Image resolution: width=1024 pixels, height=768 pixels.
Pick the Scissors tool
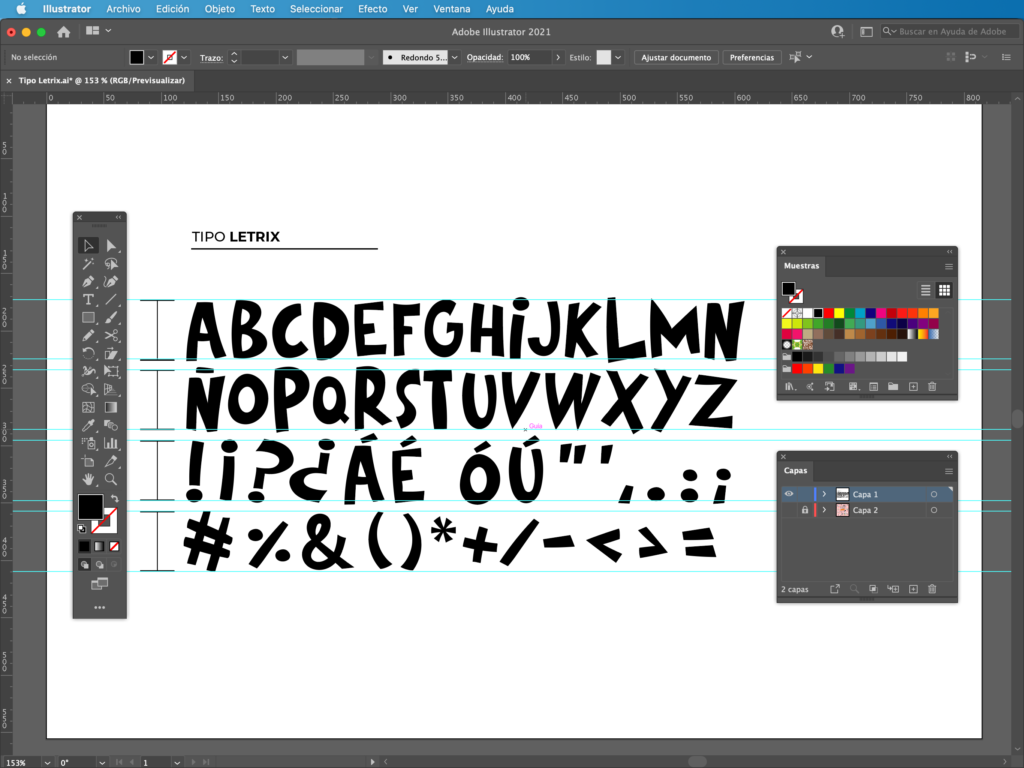111,336
